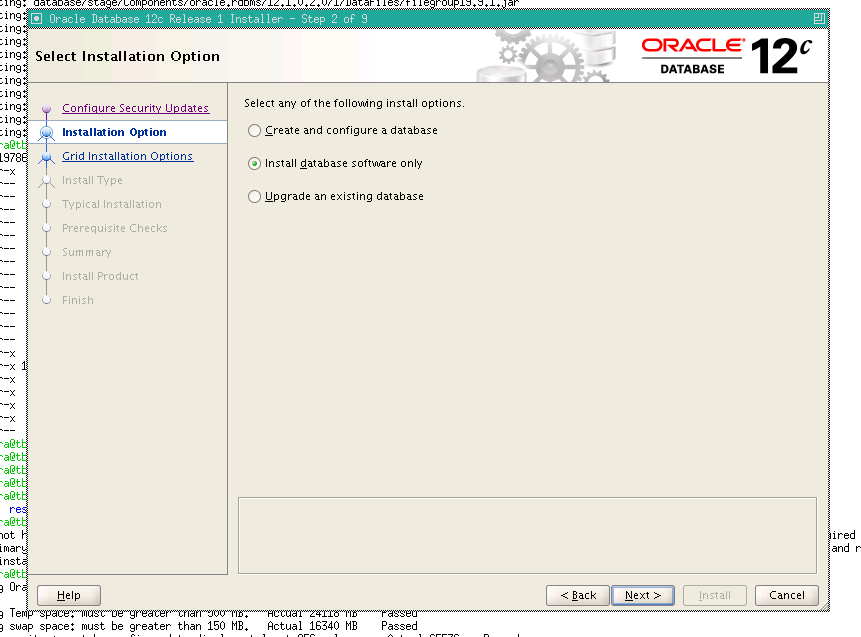The height and width of the screenshot is (637, 861).
Task: Click the Back button
Action: point(577,595)
